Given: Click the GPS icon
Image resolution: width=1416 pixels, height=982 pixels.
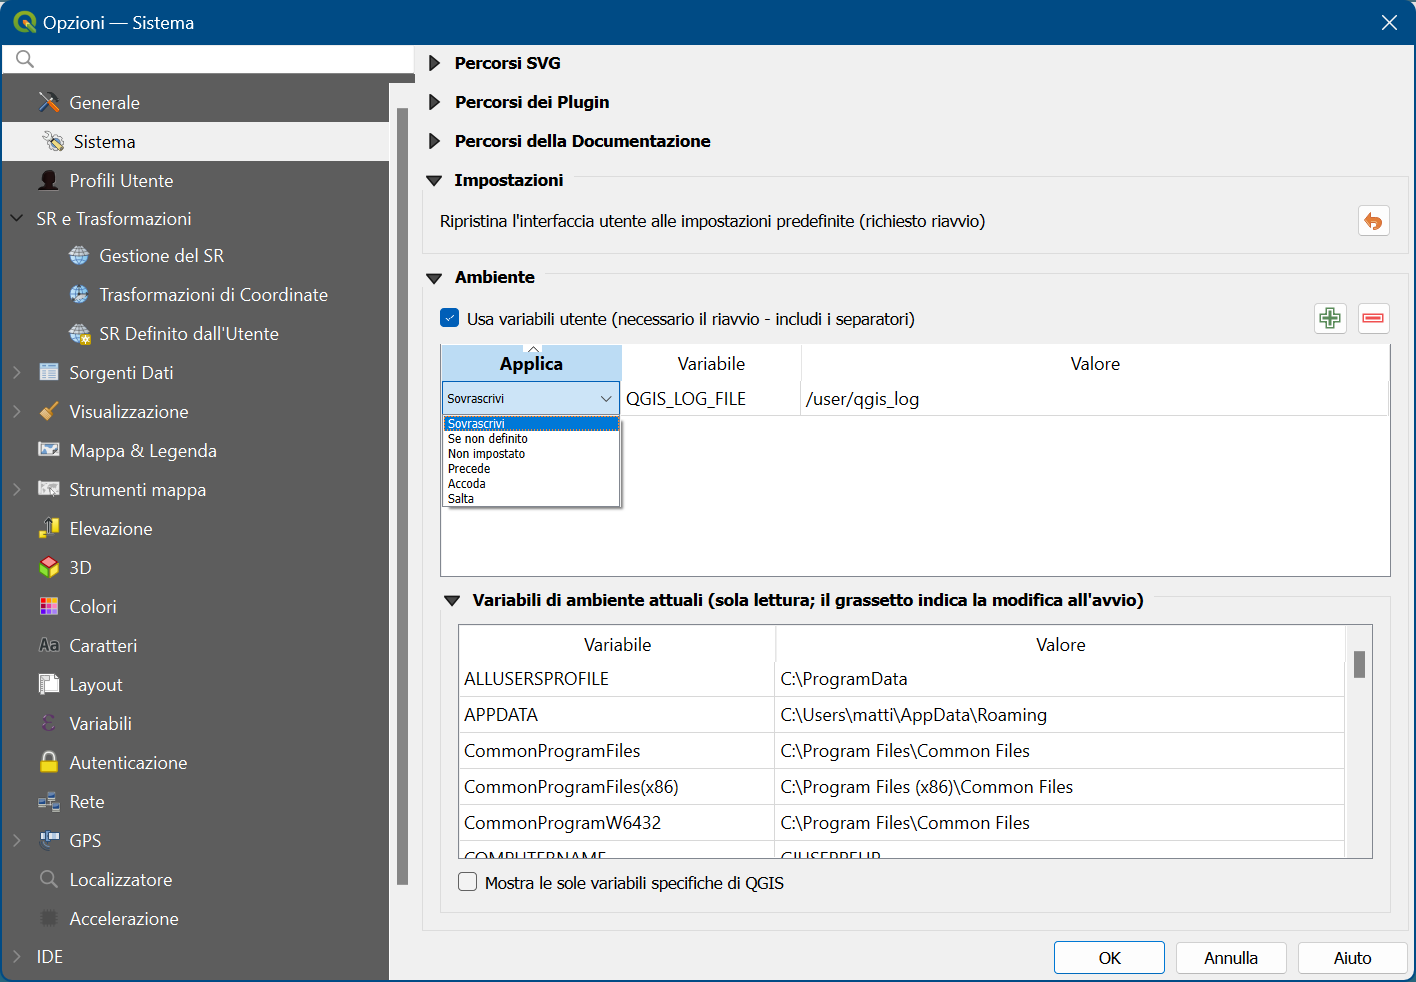Looking at the screenshot, I should 49,840.
